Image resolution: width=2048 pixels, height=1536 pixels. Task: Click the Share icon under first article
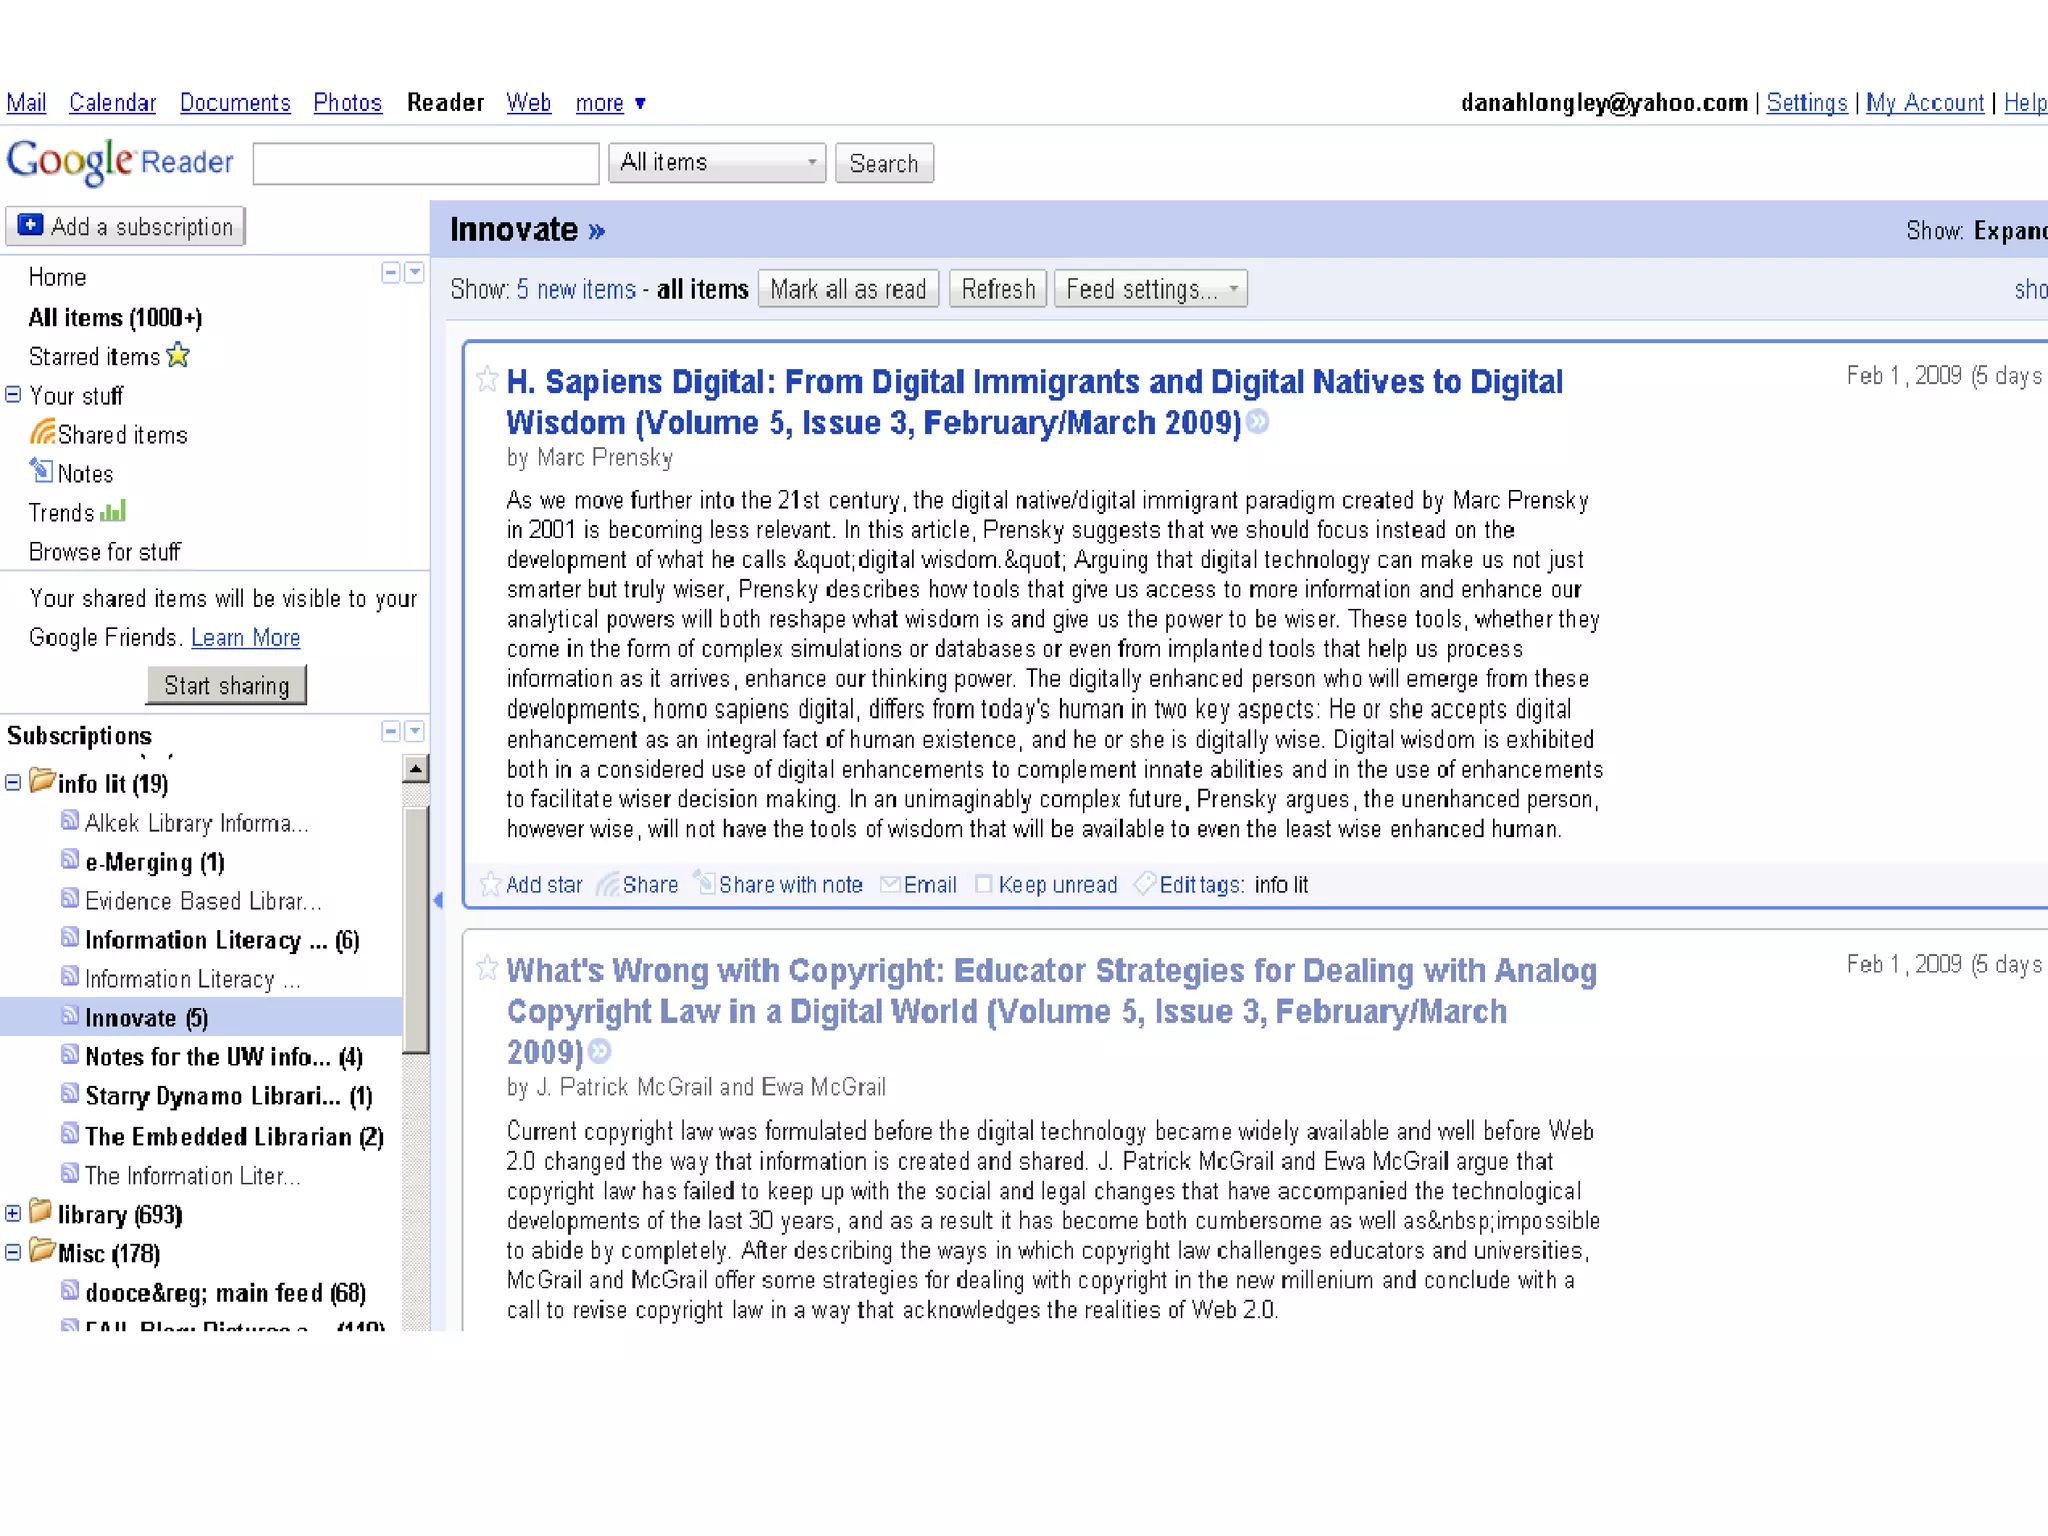pyautogui.click(x=608, y=884)
